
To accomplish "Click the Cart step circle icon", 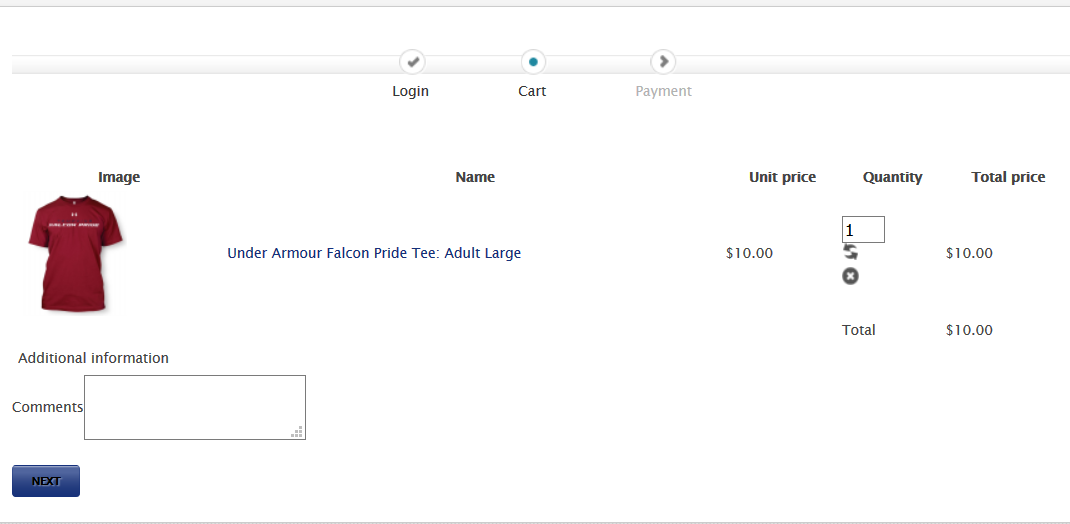I will point(533,62).
